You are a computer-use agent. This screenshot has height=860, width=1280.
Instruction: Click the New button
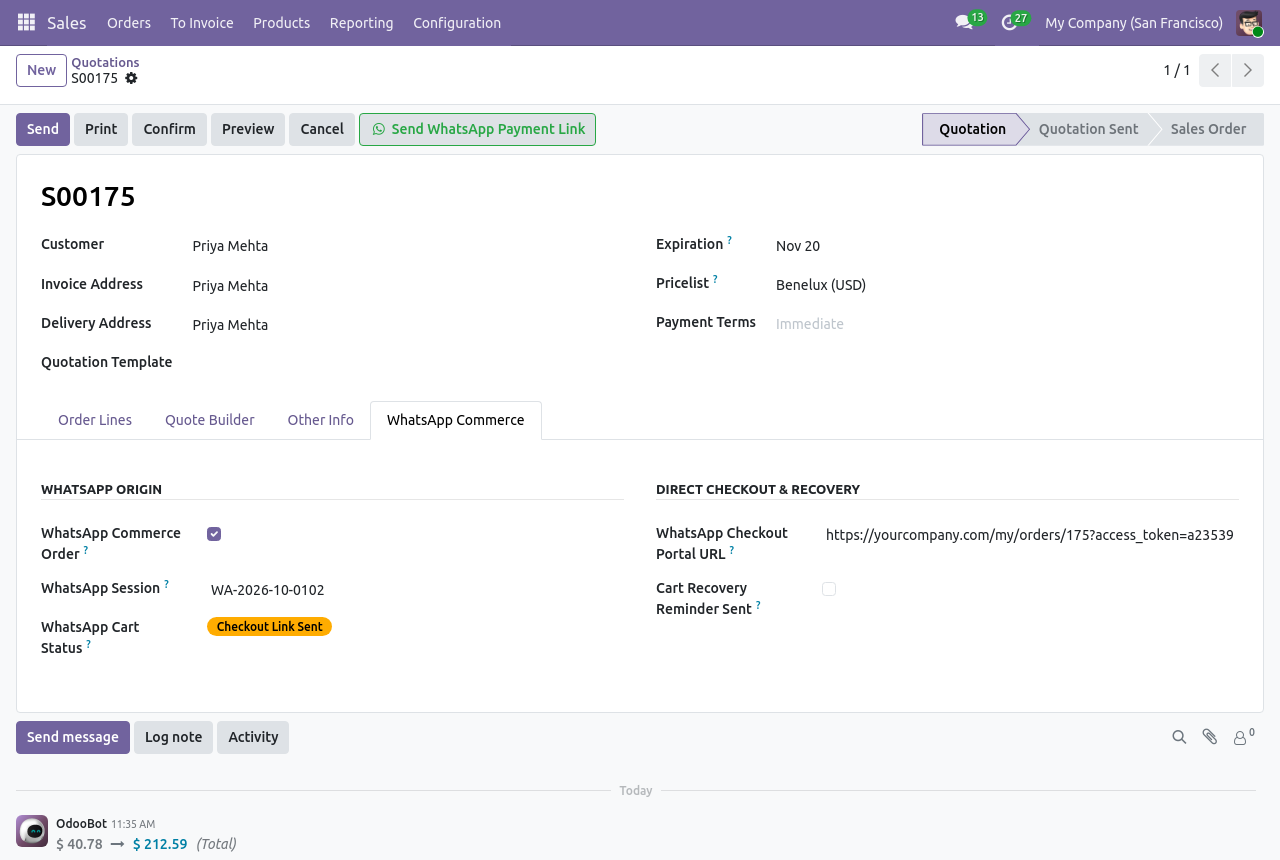point(41,70)
